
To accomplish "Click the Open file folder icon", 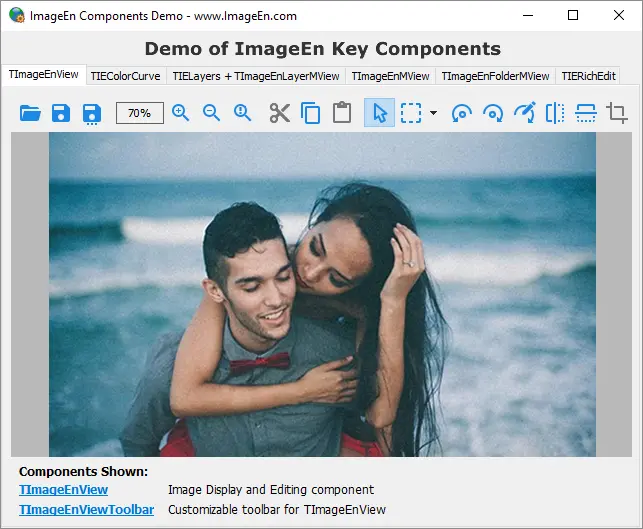I will (x=30, y=113).
